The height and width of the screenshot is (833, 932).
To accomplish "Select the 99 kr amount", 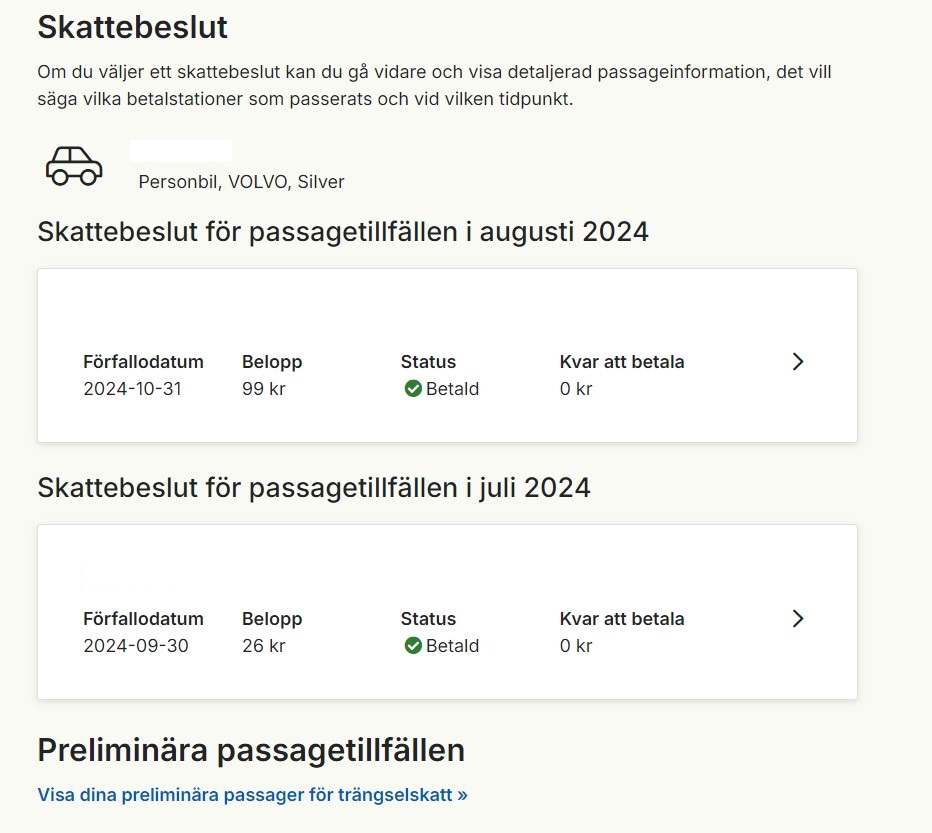I will pos(263,389).
